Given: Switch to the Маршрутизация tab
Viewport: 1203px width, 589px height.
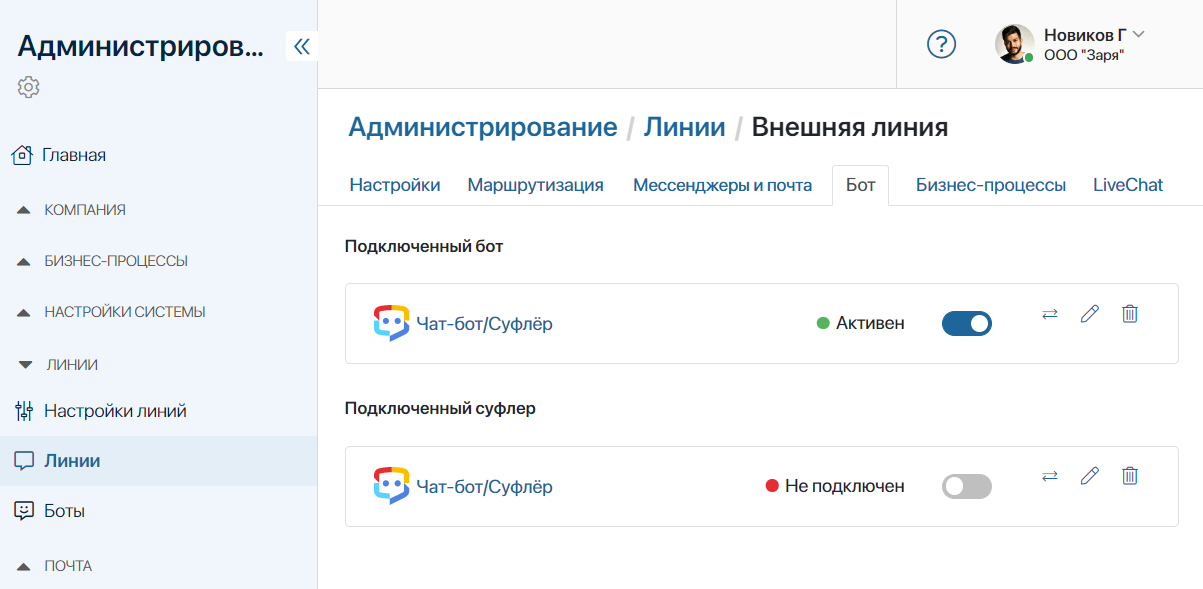Looking at the screenshot, I should 535,185.
